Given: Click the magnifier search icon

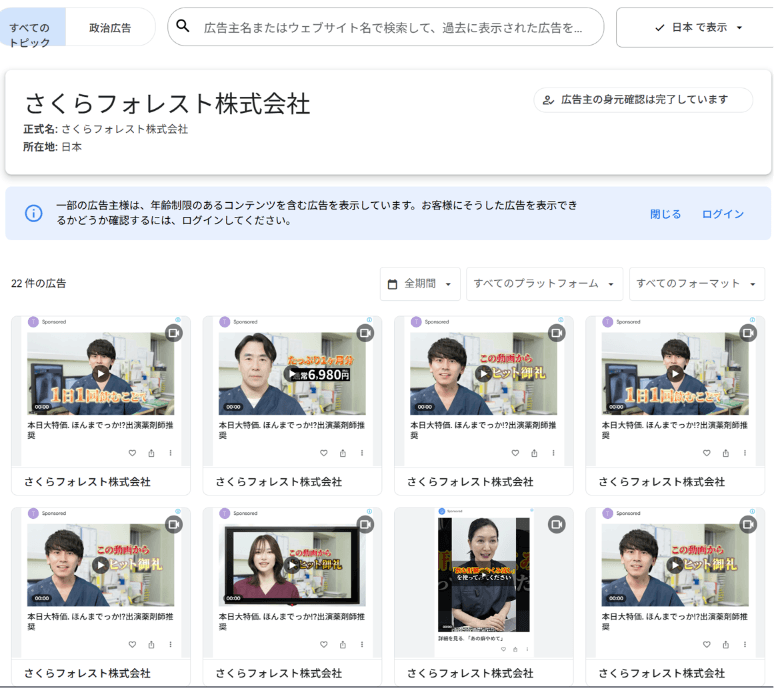Looking at the screenshot, I should (183, 26).
